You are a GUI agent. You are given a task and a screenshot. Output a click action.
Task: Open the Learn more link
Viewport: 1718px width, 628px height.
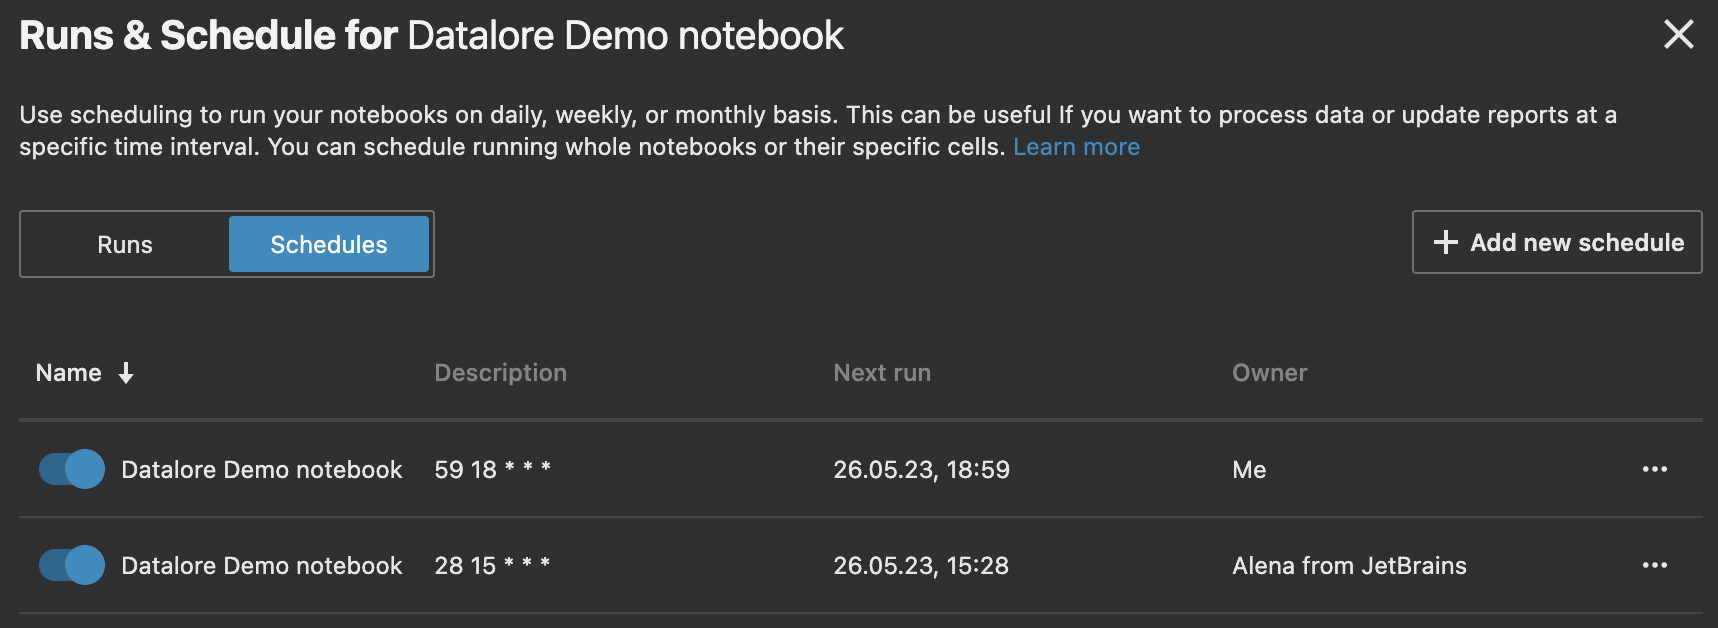pos(1076,146)
